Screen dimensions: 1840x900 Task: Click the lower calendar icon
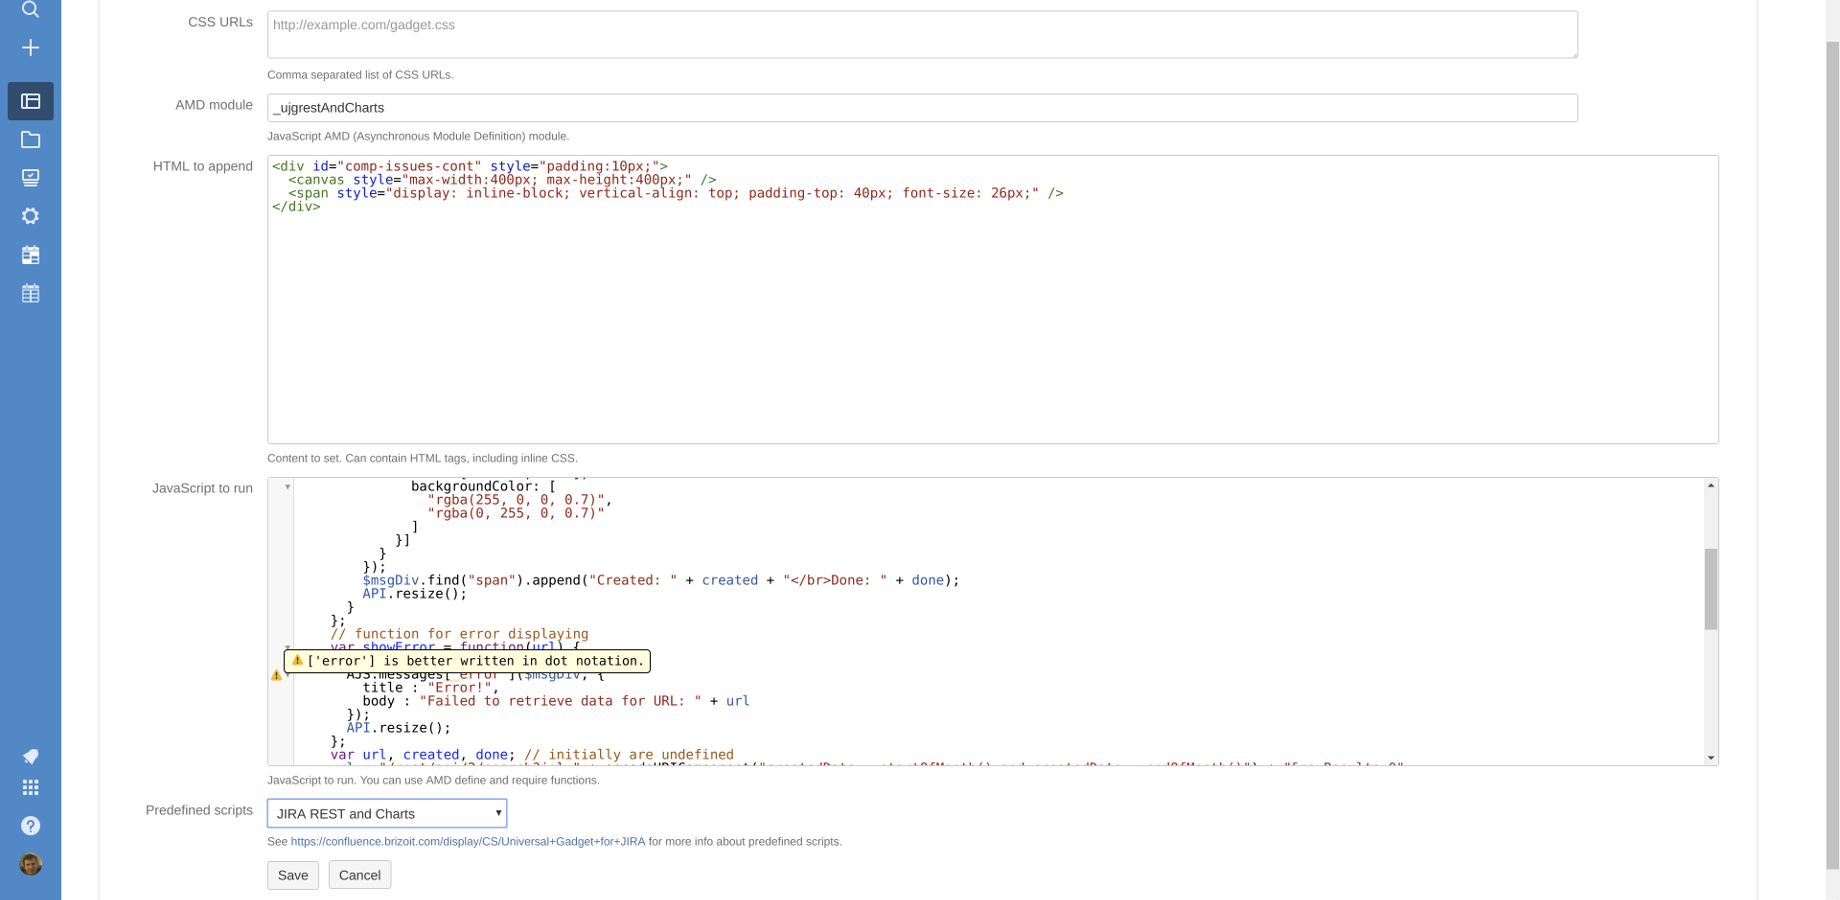coord(30,293)
